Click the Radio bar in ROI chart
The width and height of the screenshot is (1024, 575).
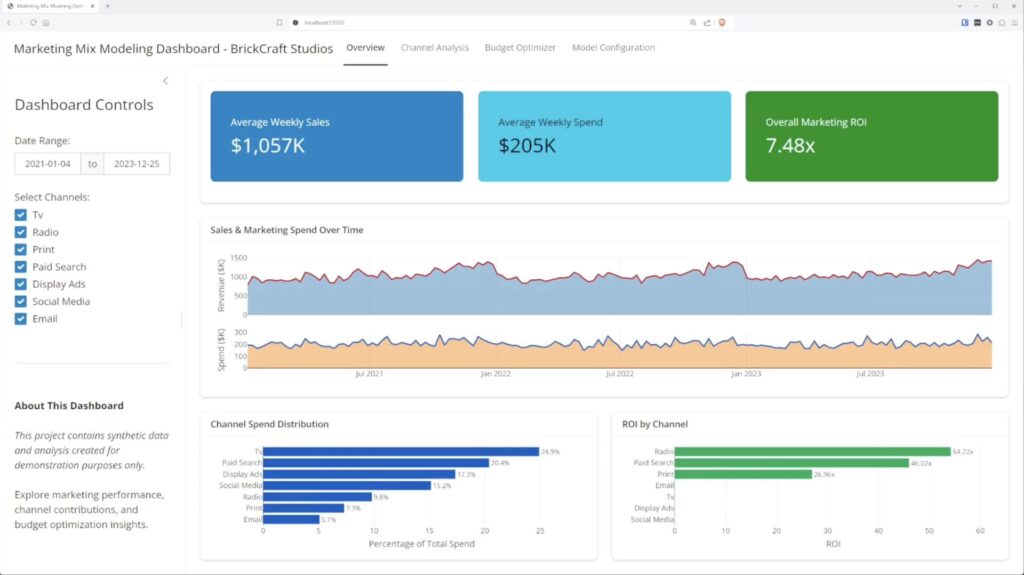point(812,451)
